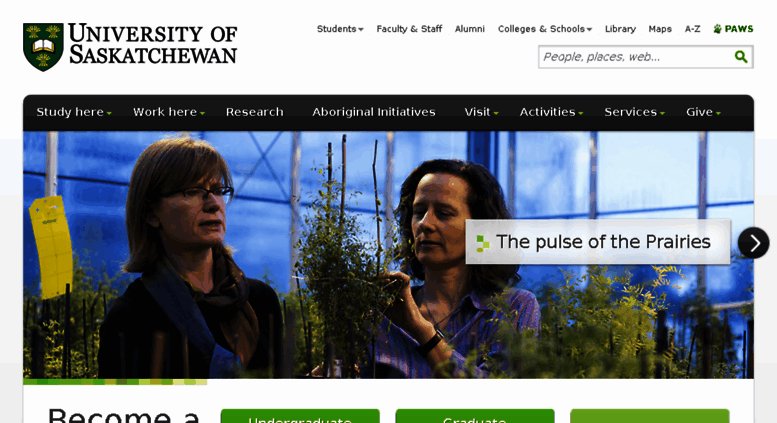Expand the Students dropdown menu
The width and height of the screenshot is (777, 423).
340,29
